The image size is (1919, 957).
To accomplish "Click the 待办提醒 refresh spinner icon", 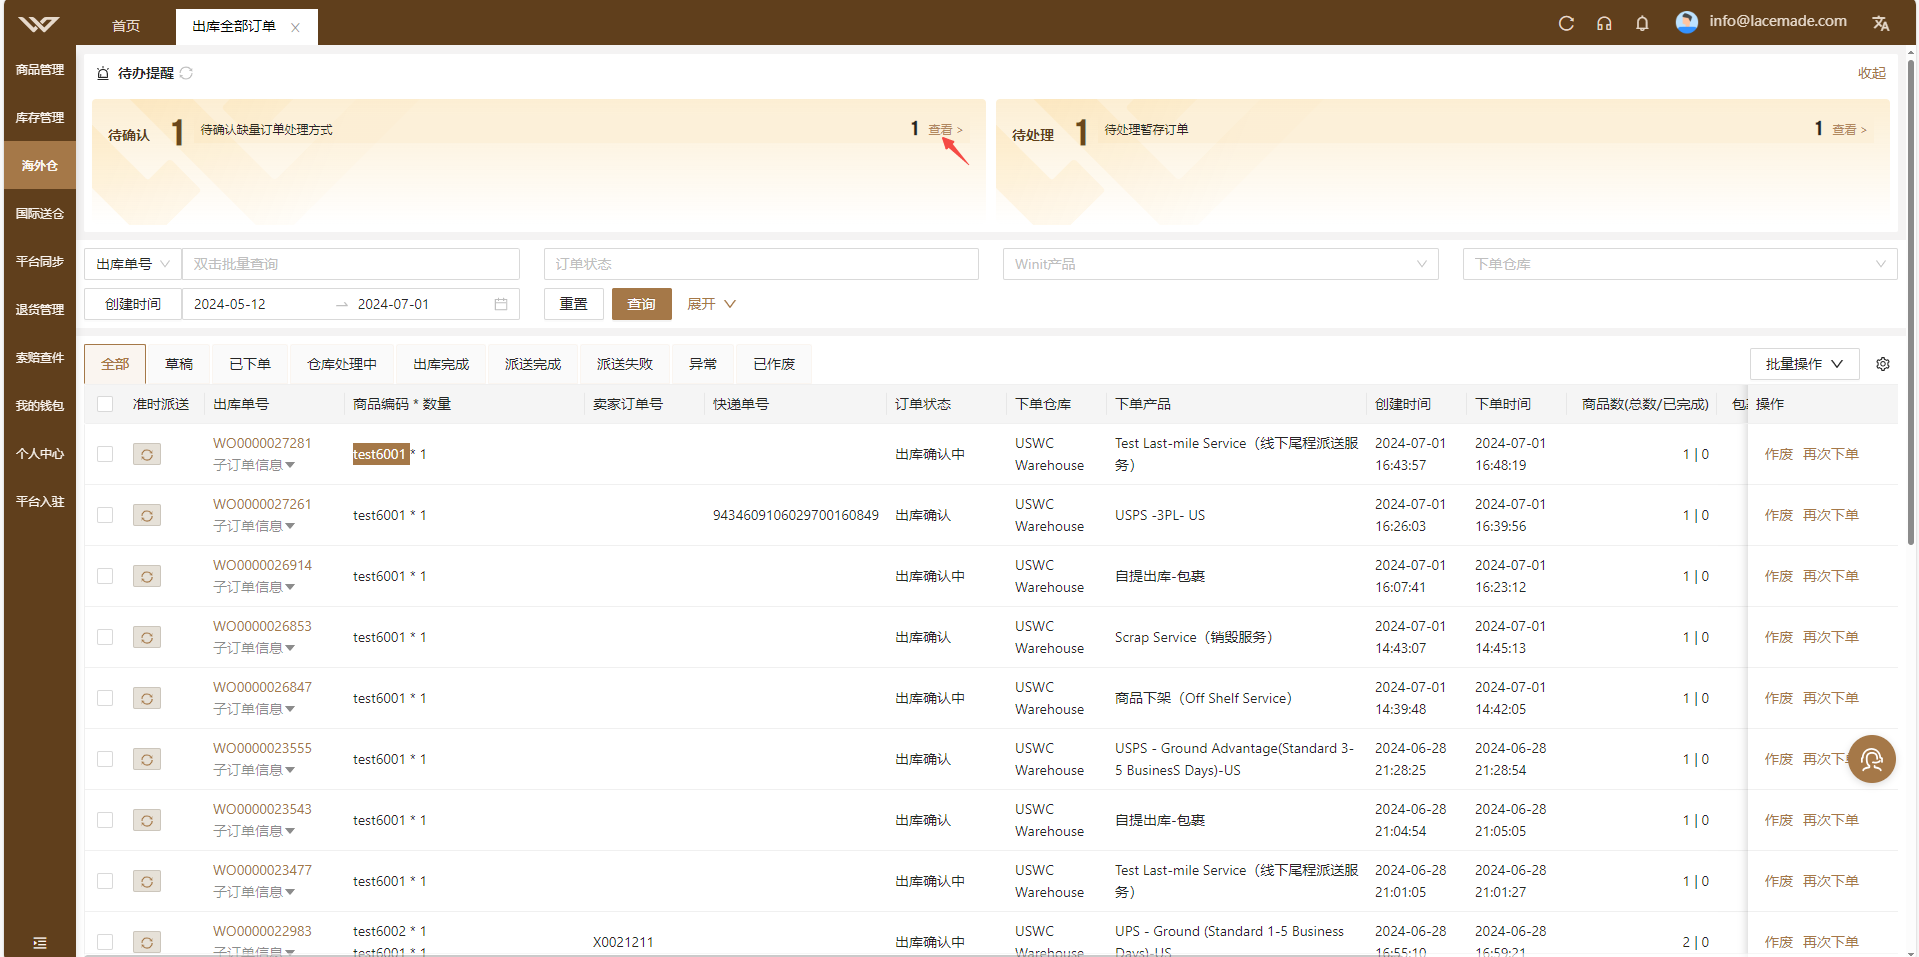I will pyautogui.click(x=187, y=73).
